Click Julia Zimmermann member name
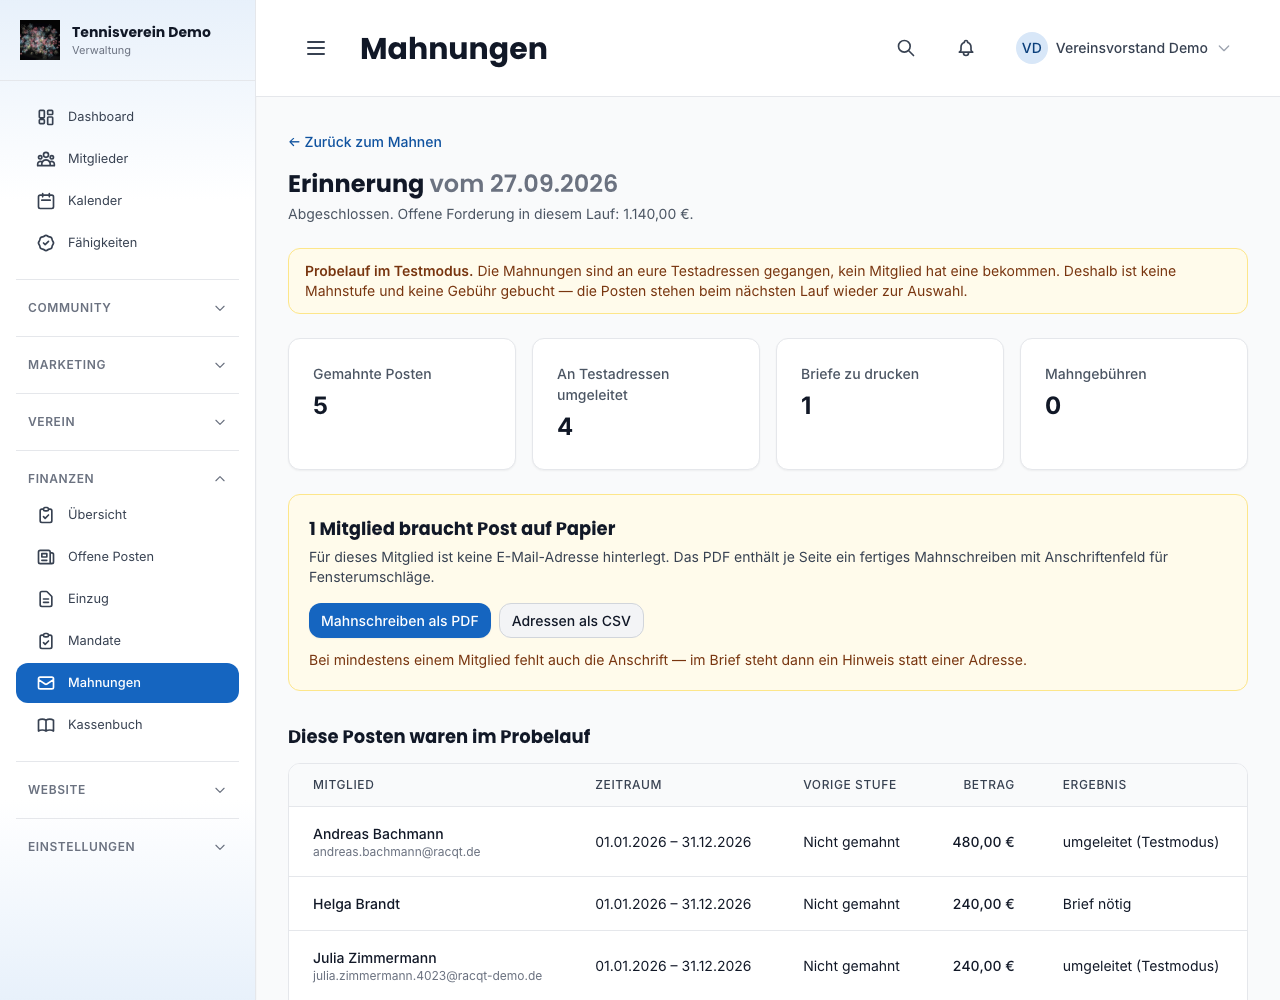Screen dimensions: 1280x1000 [375, 958]
